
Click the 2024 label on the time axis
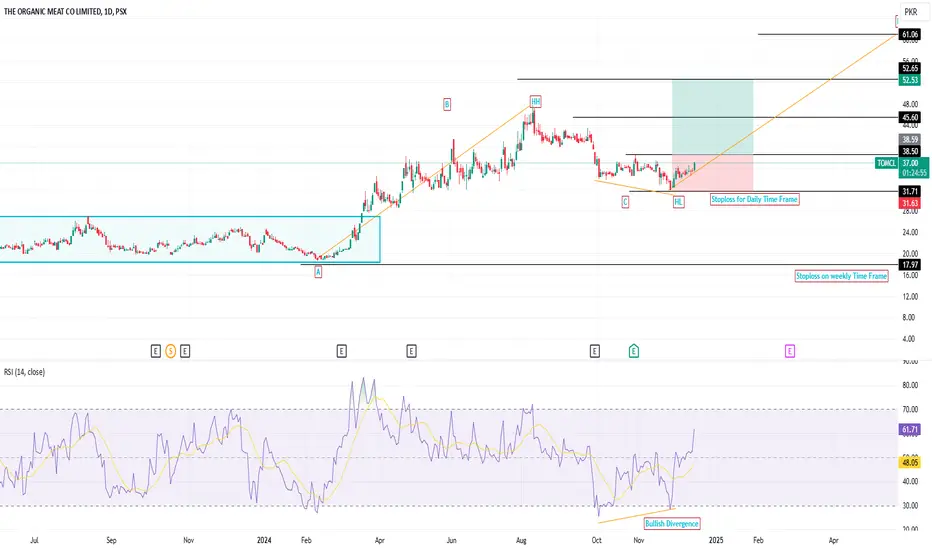[x=264, y=540]
